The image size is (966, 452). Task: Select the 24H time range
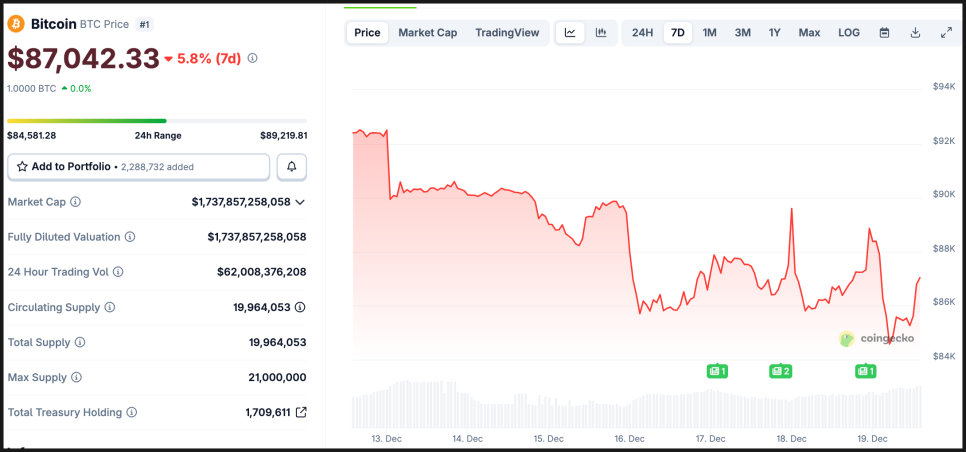coord(642,33)
